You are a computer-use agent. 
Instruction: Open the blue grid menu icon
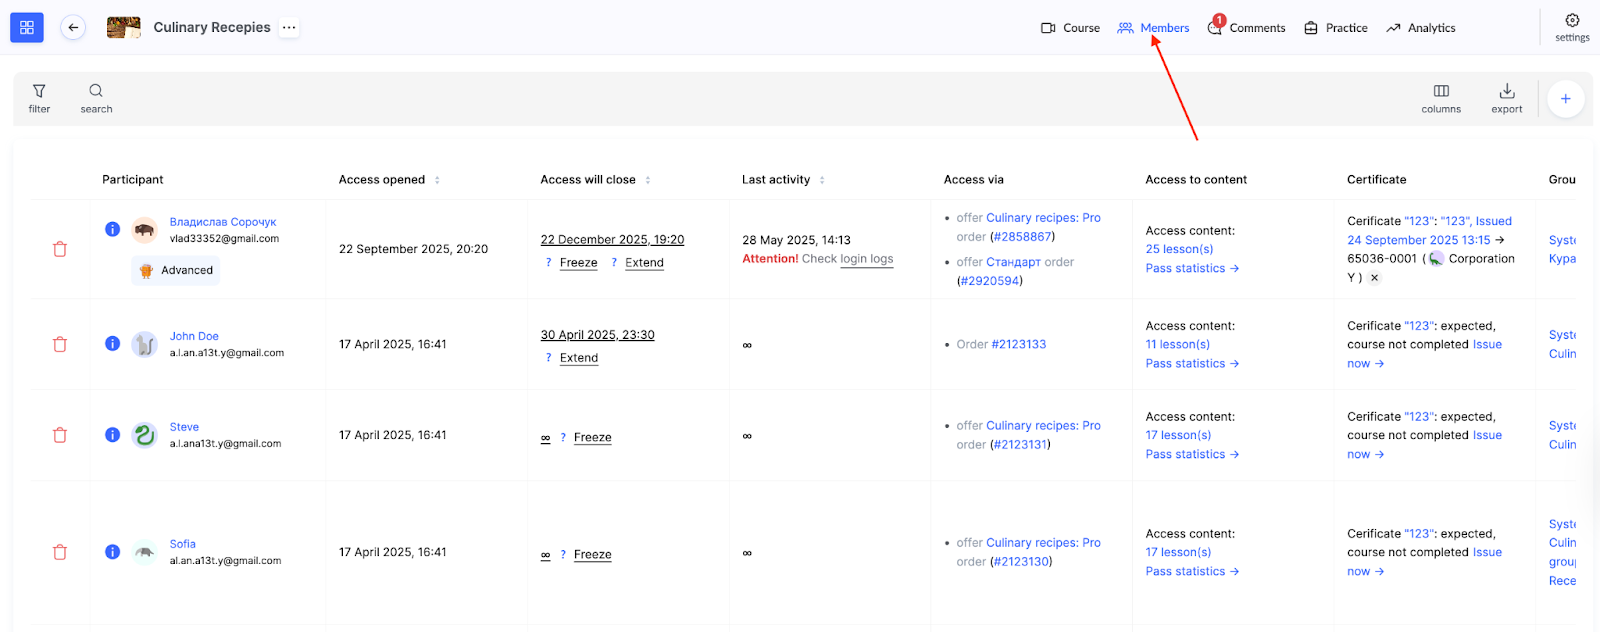click(x=27, y=28)
